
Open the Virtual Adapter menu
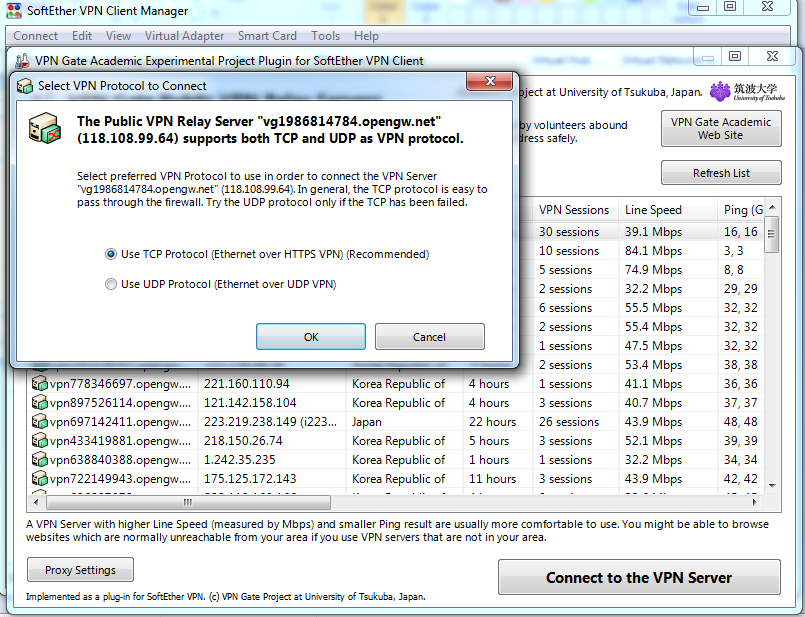pyautogui.click(x=184, y=36)
